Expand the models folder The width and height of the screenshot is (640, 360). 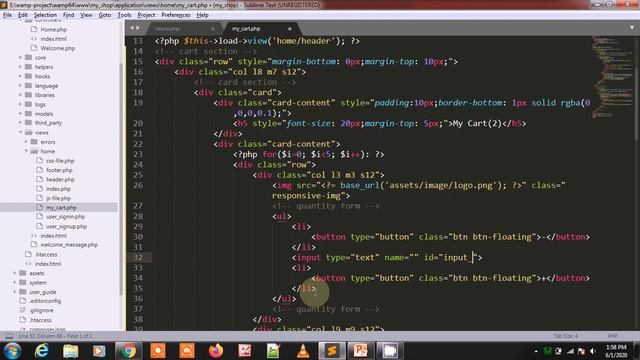[x=20, y=114]
